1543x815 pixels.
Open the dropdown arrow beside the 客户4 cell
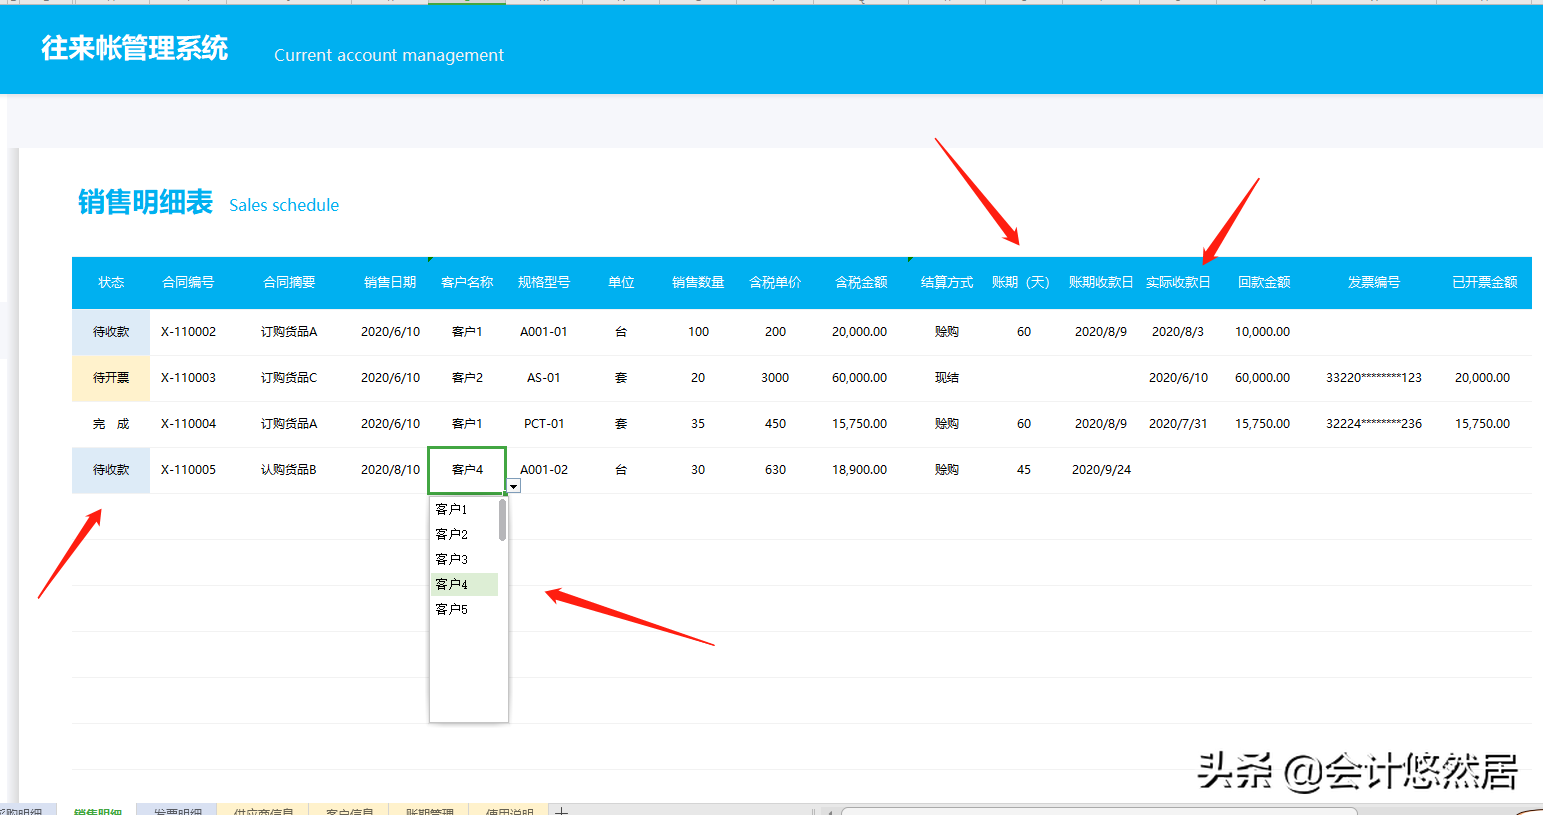pyautogui.click(x=513, y=486)
